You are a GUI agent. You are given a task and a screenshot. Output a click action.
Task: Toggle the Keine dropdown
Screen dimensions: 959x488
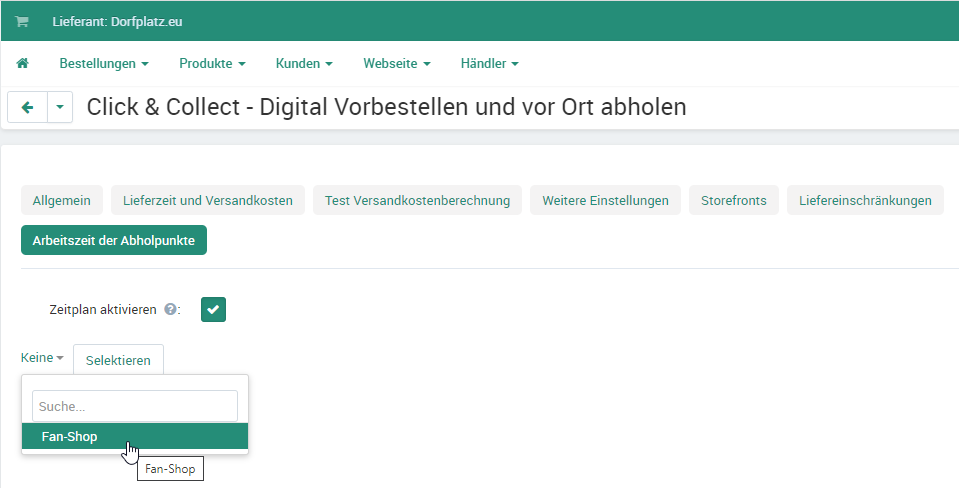coord(42,358)
